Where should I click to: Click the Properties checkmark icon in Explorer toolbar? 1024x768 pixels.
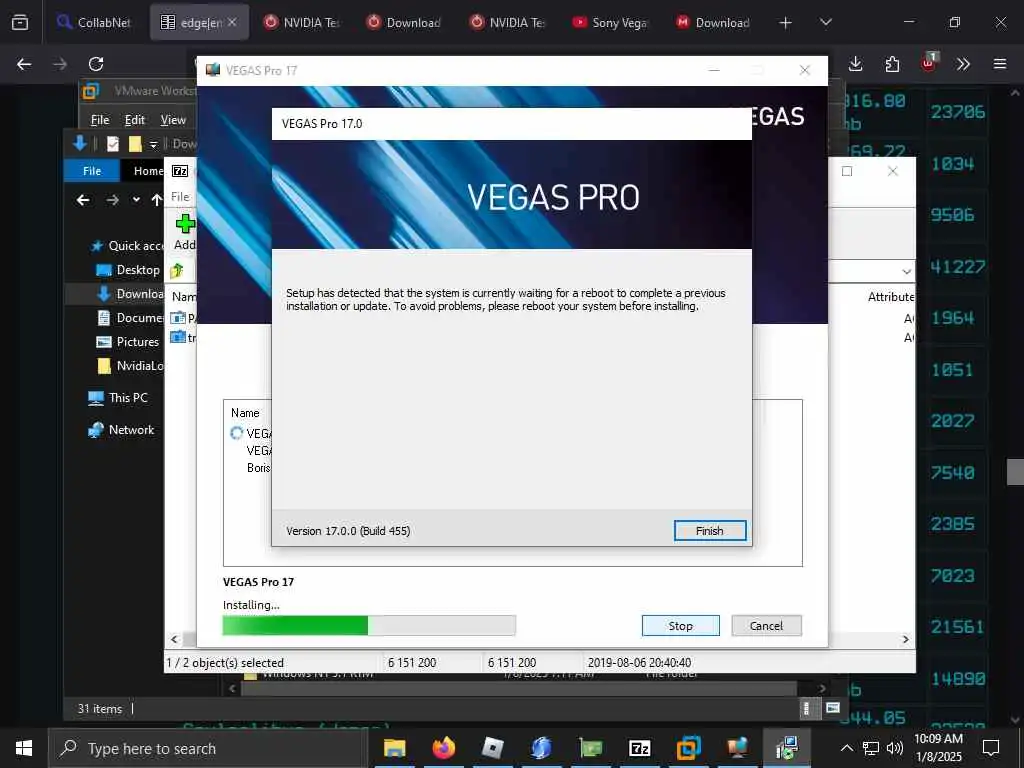tap(113, 144)
